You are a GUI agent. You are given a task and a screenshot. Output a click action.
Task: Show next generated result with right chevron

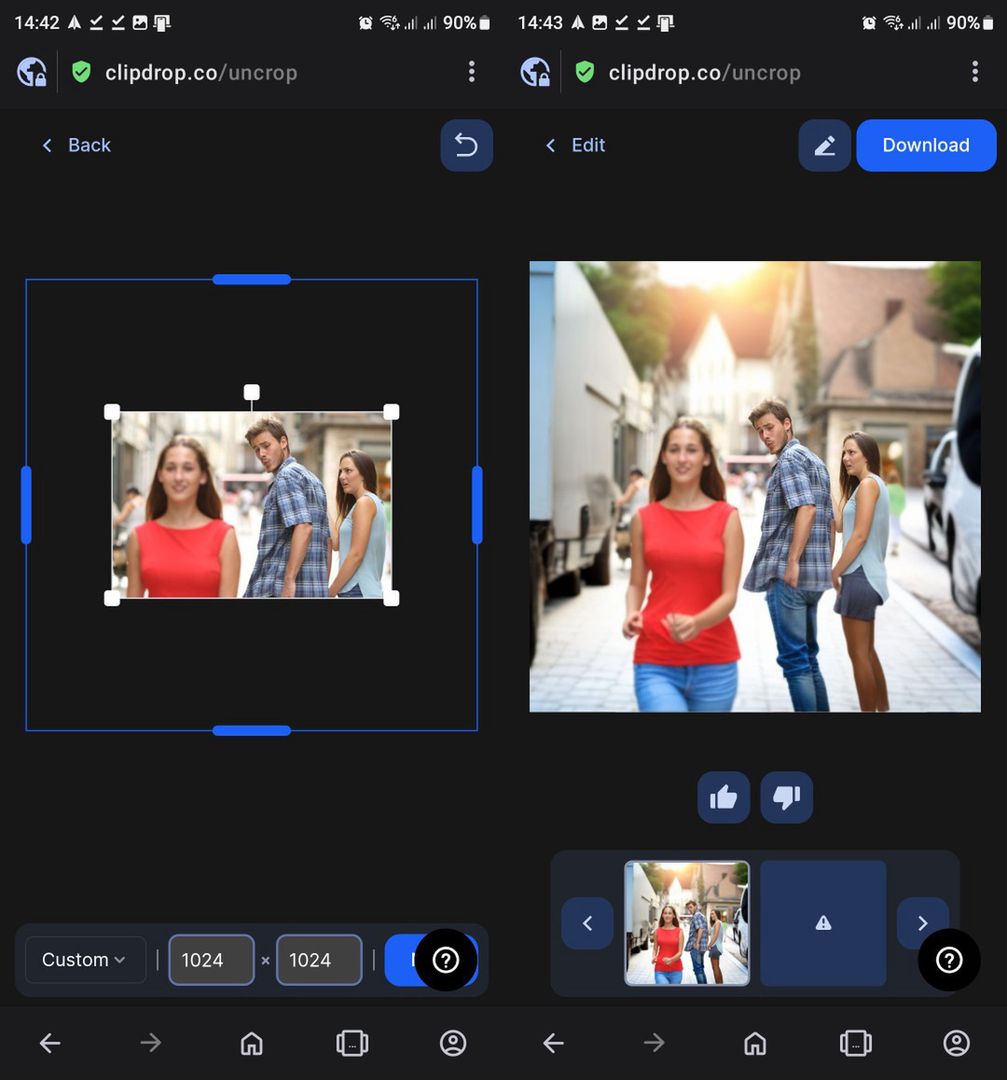pyautogui.click(x=922, y=923)
